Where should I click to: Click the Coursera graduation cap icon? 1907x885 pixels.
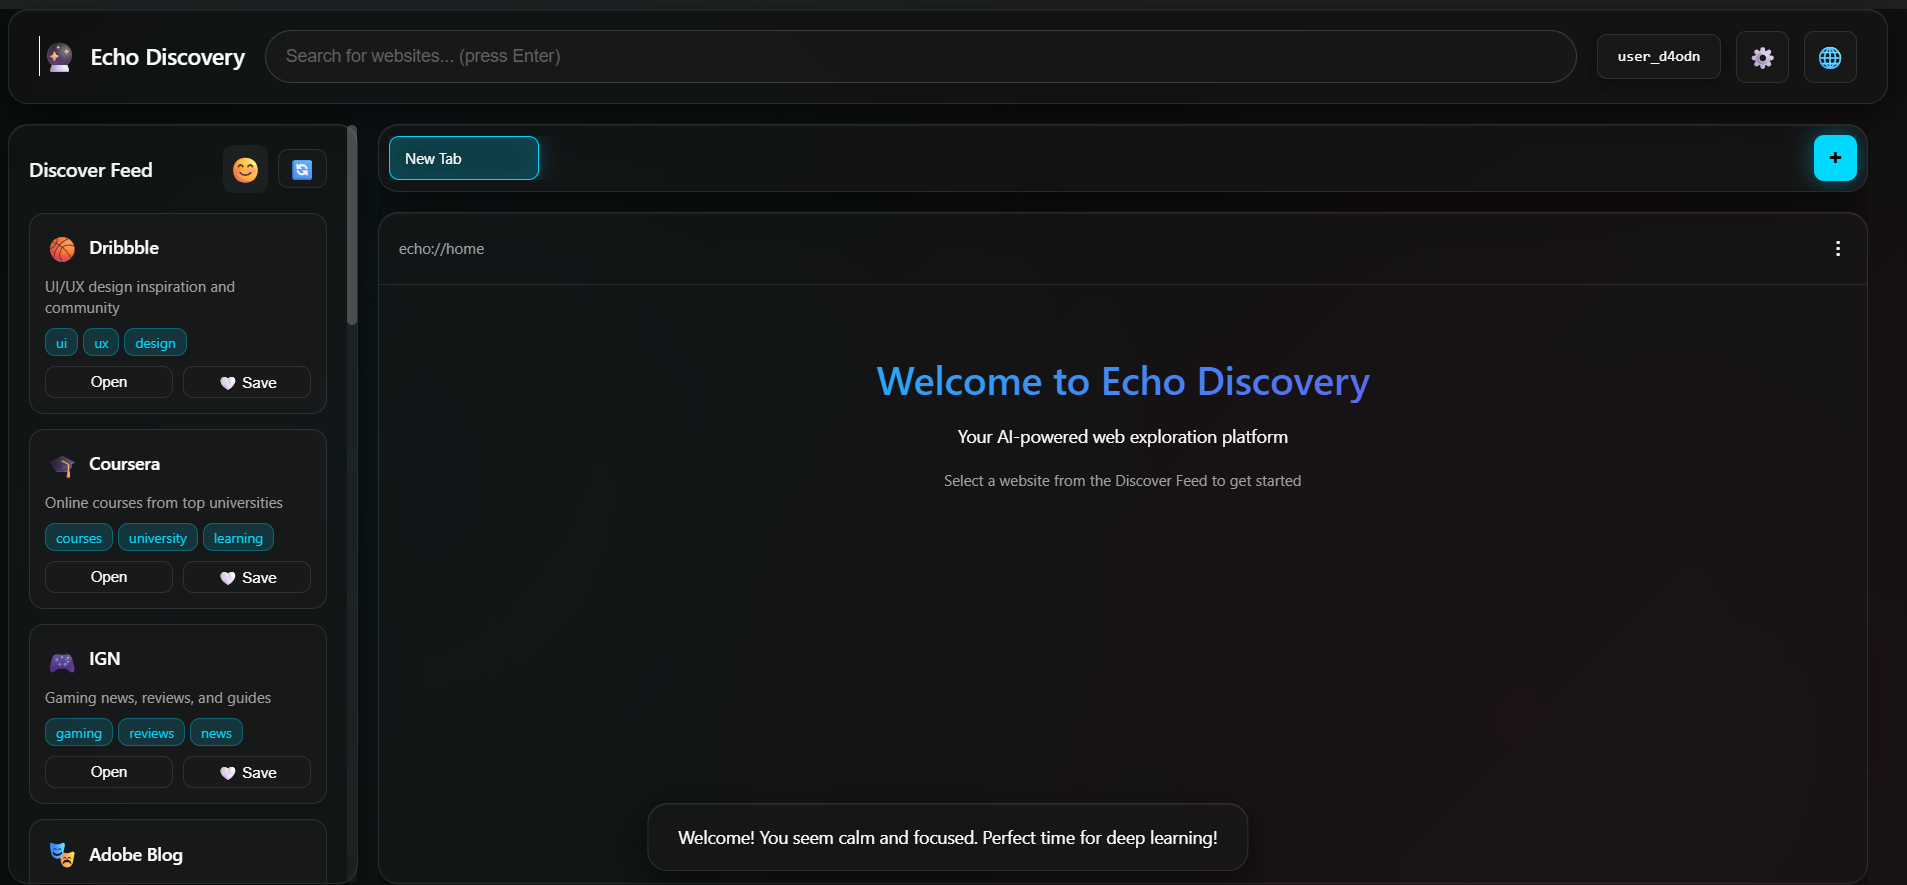pos(62,465)
